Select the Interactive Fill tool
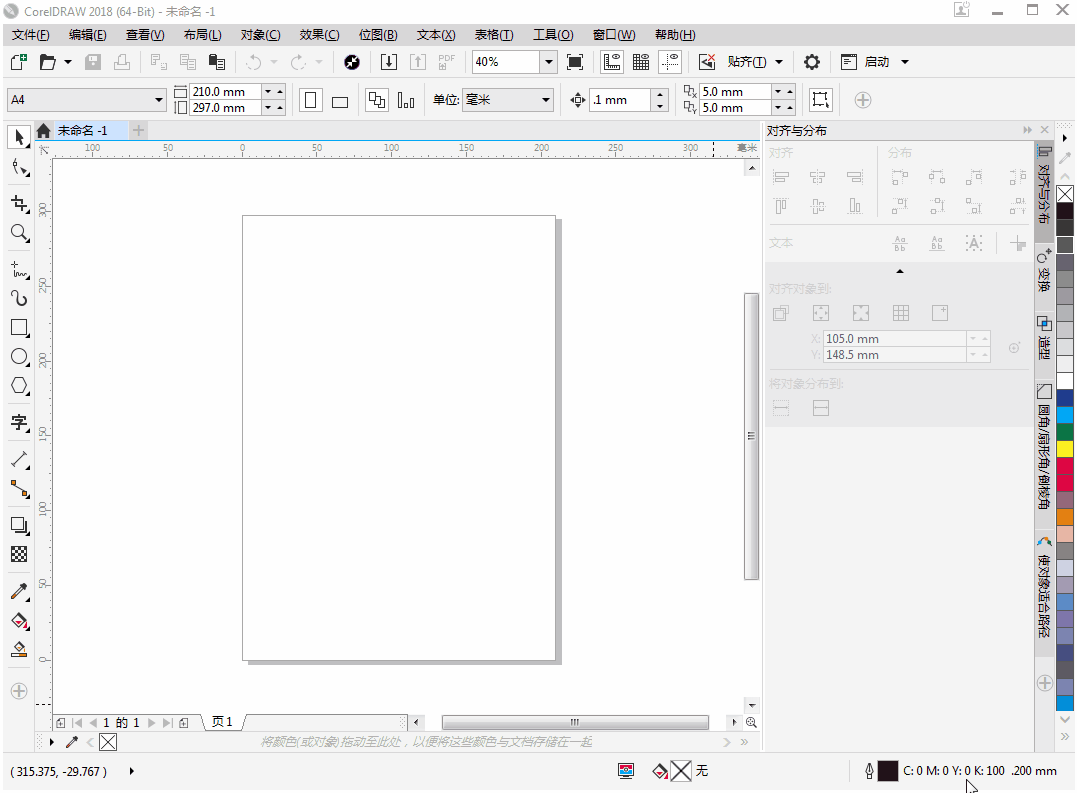This screenshot has width=1077, height=793. pyautogui.click(x=19, y=621)
